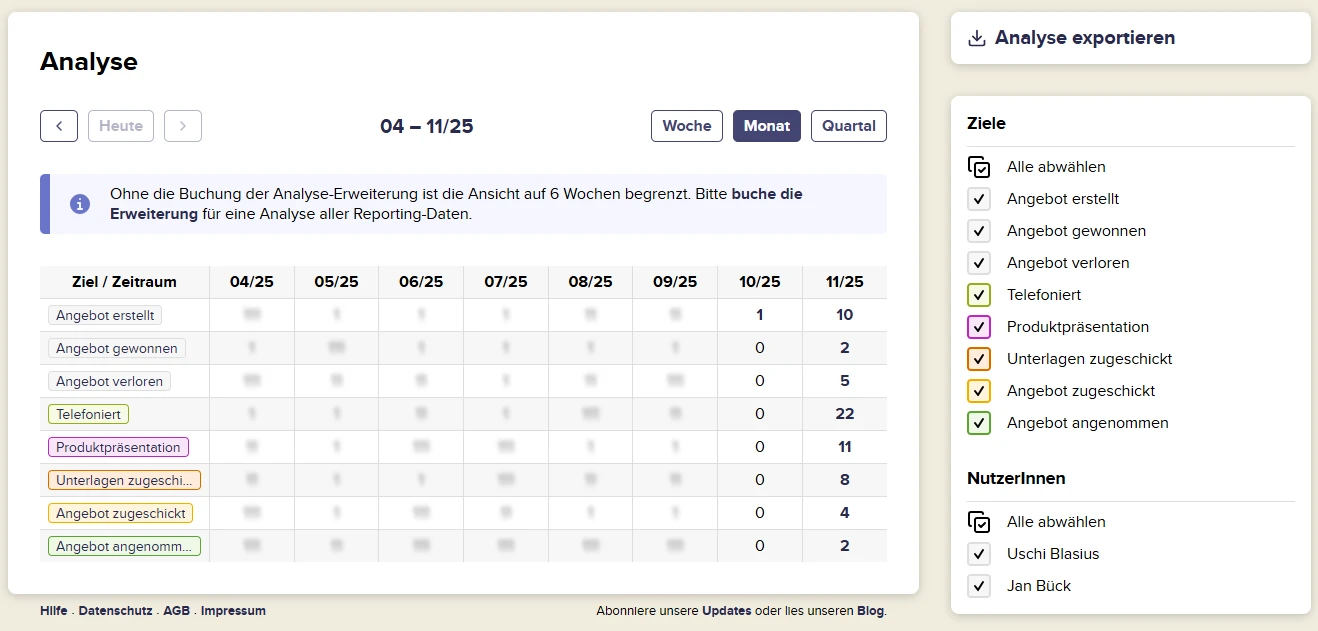Image resolution: width=1318 pixels, height=631 pixels.
Task: Open the buche die Erweiterung link
Action: click(x=767, y=194)
